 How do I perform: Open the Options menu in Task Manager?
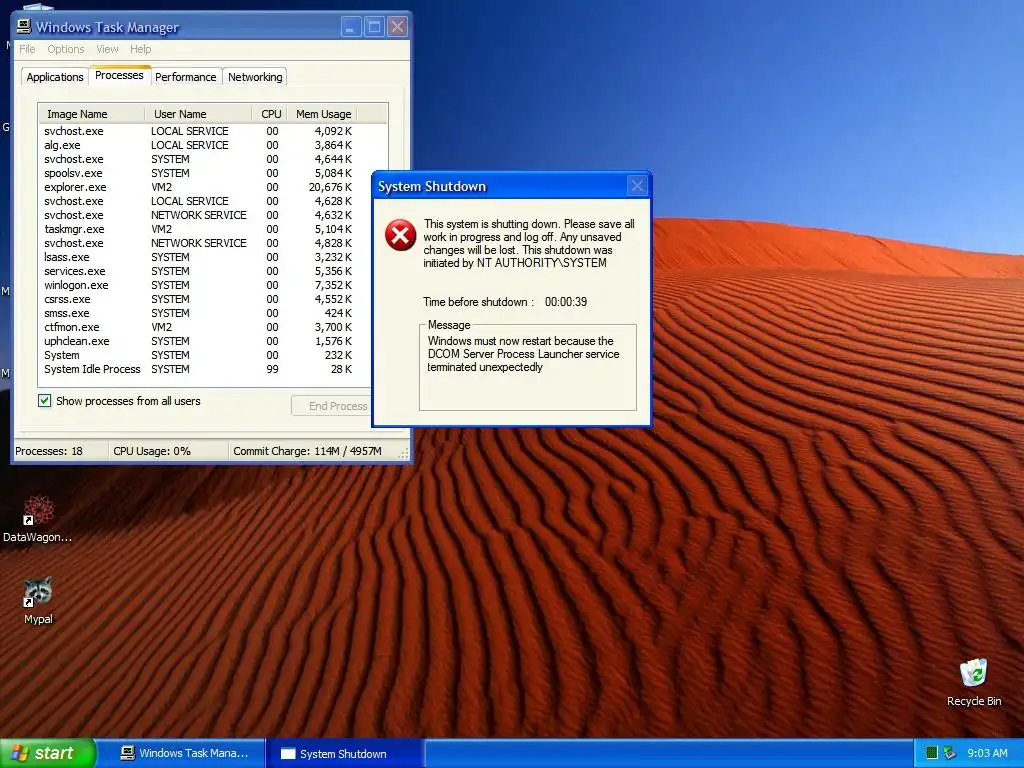tap(65, 49)
